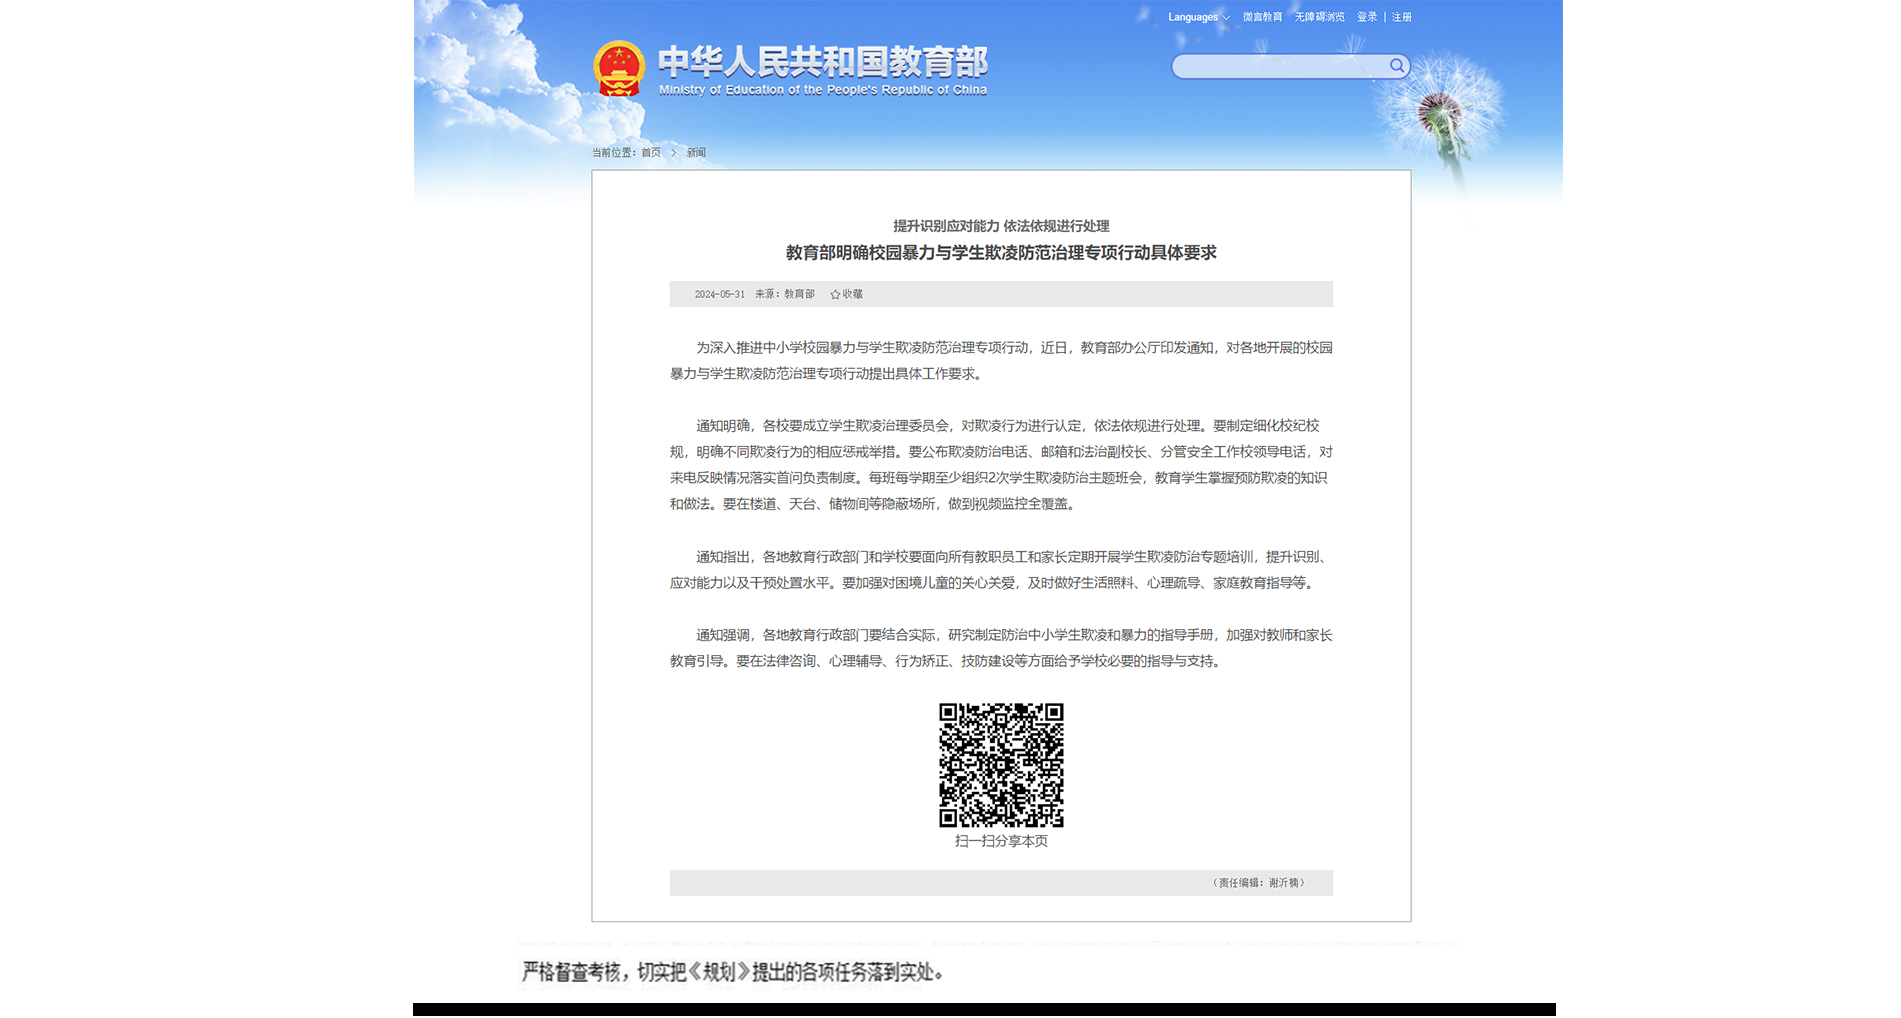Click the paragraph starting 为深入推进

click(1001, 361)
